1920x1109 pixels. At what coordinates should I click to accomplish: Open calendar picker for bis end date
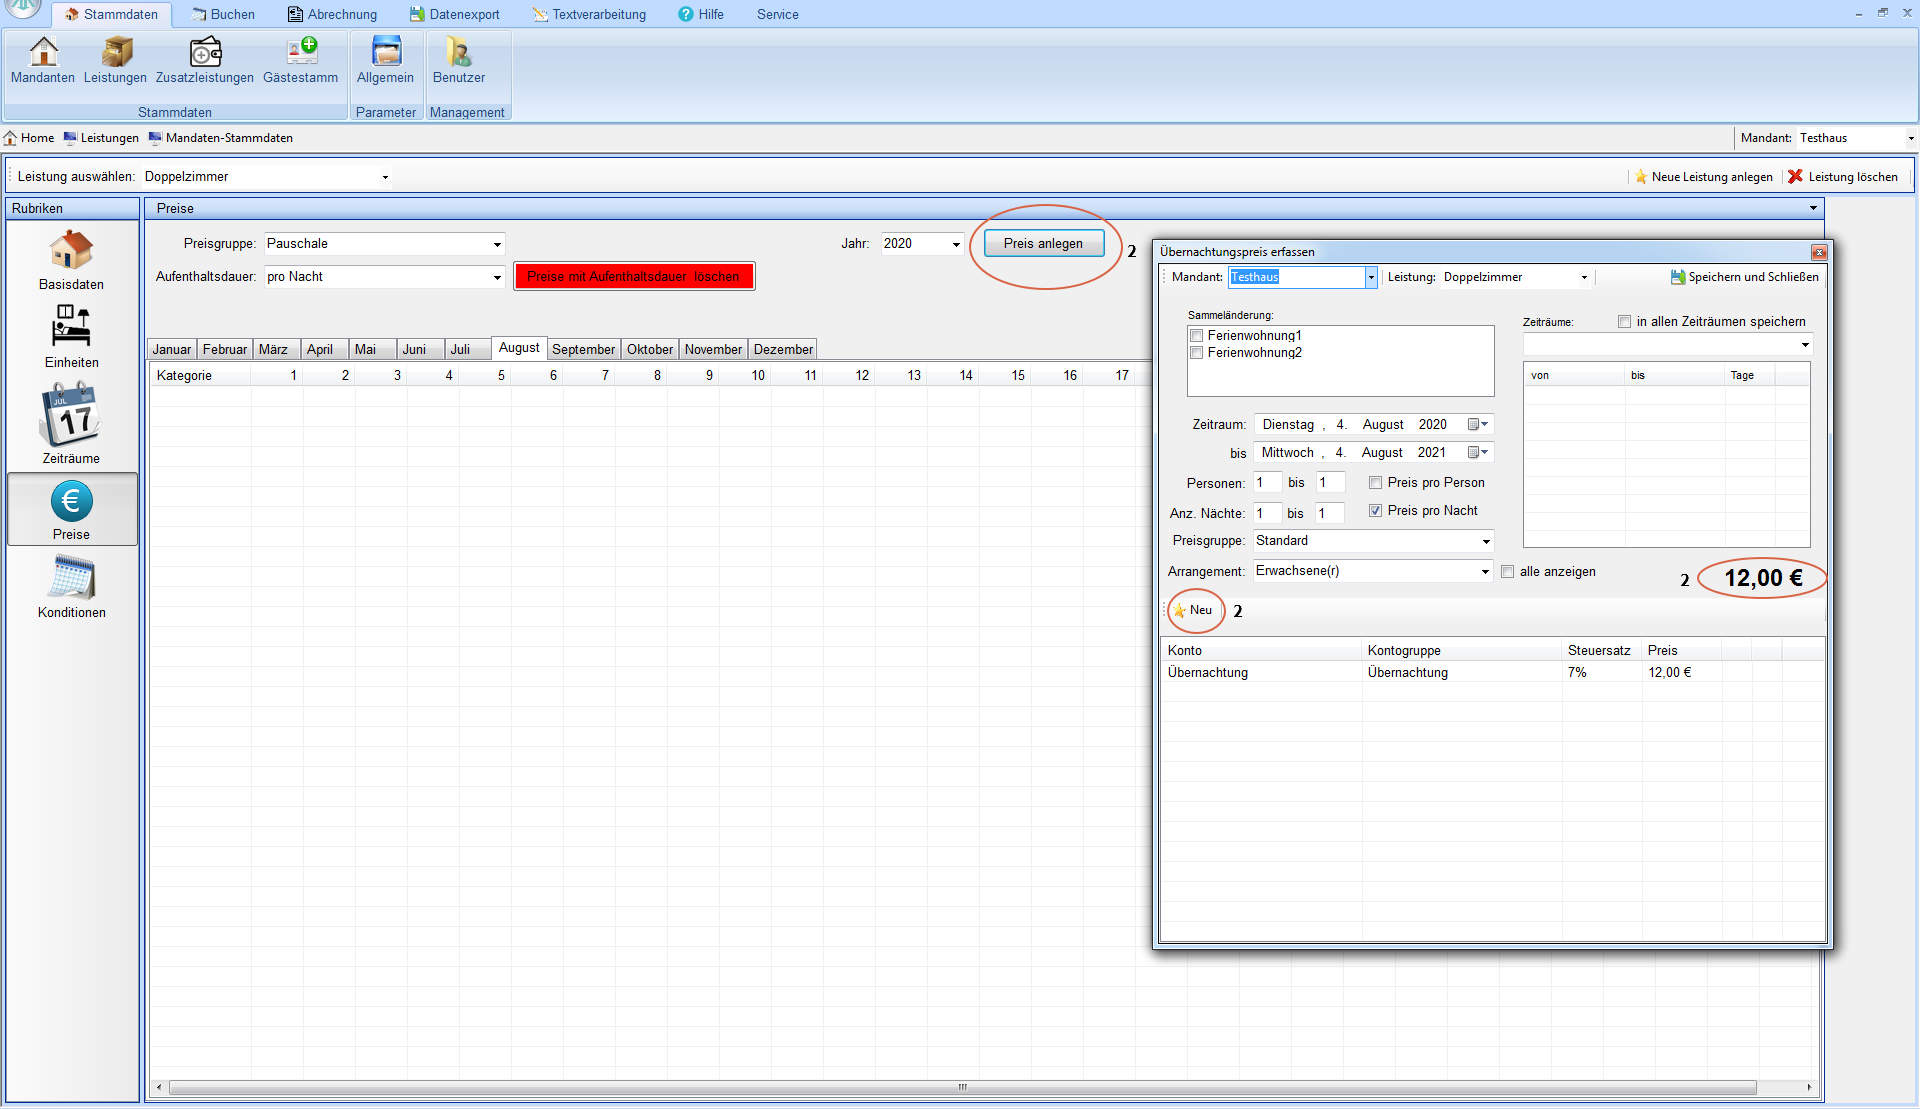click(1477, 453)
